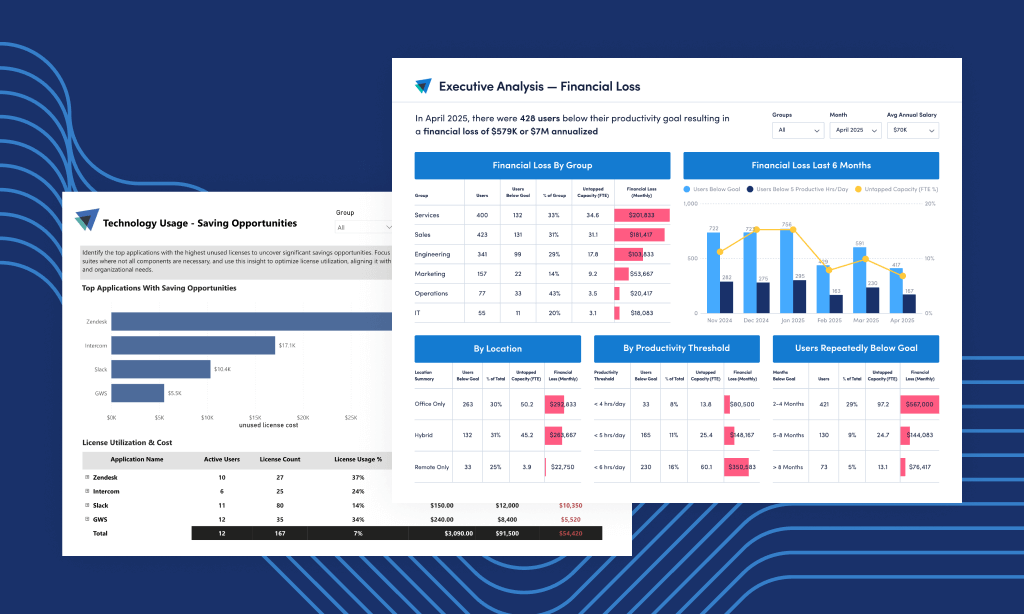Viewport: 1024px width, 614px height.
Task: Click the By Productivity Threshold header
Action: pyautogui.click(x=677, y=349)
